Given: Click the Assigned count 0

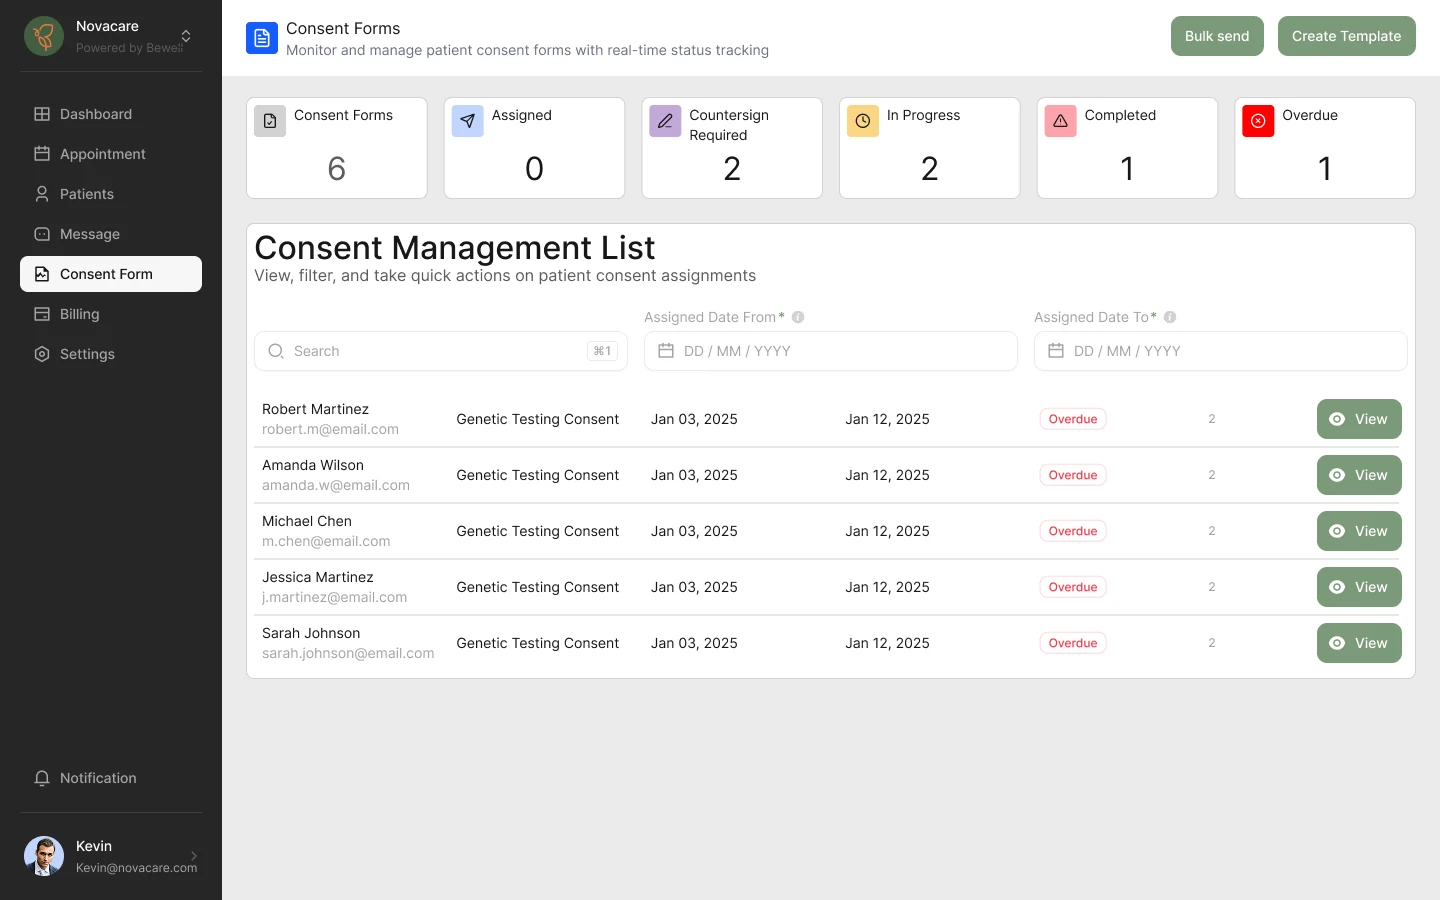Looking at the screenshot, I should tap(534, 168).
